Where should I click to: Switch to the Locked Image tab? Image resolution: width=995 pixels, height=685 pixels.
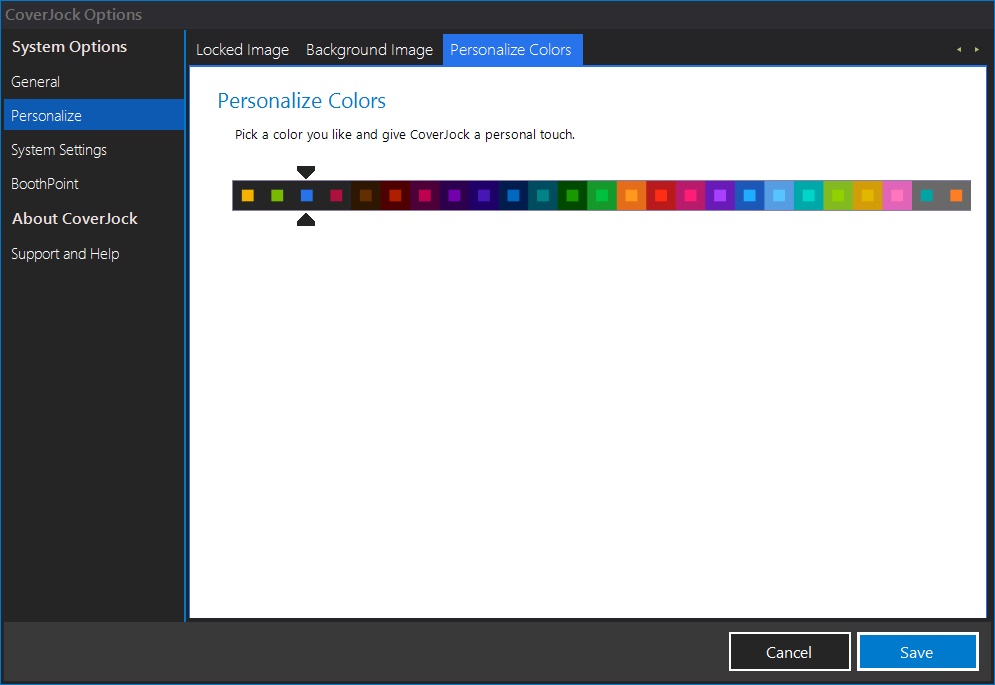pos(242,50)
